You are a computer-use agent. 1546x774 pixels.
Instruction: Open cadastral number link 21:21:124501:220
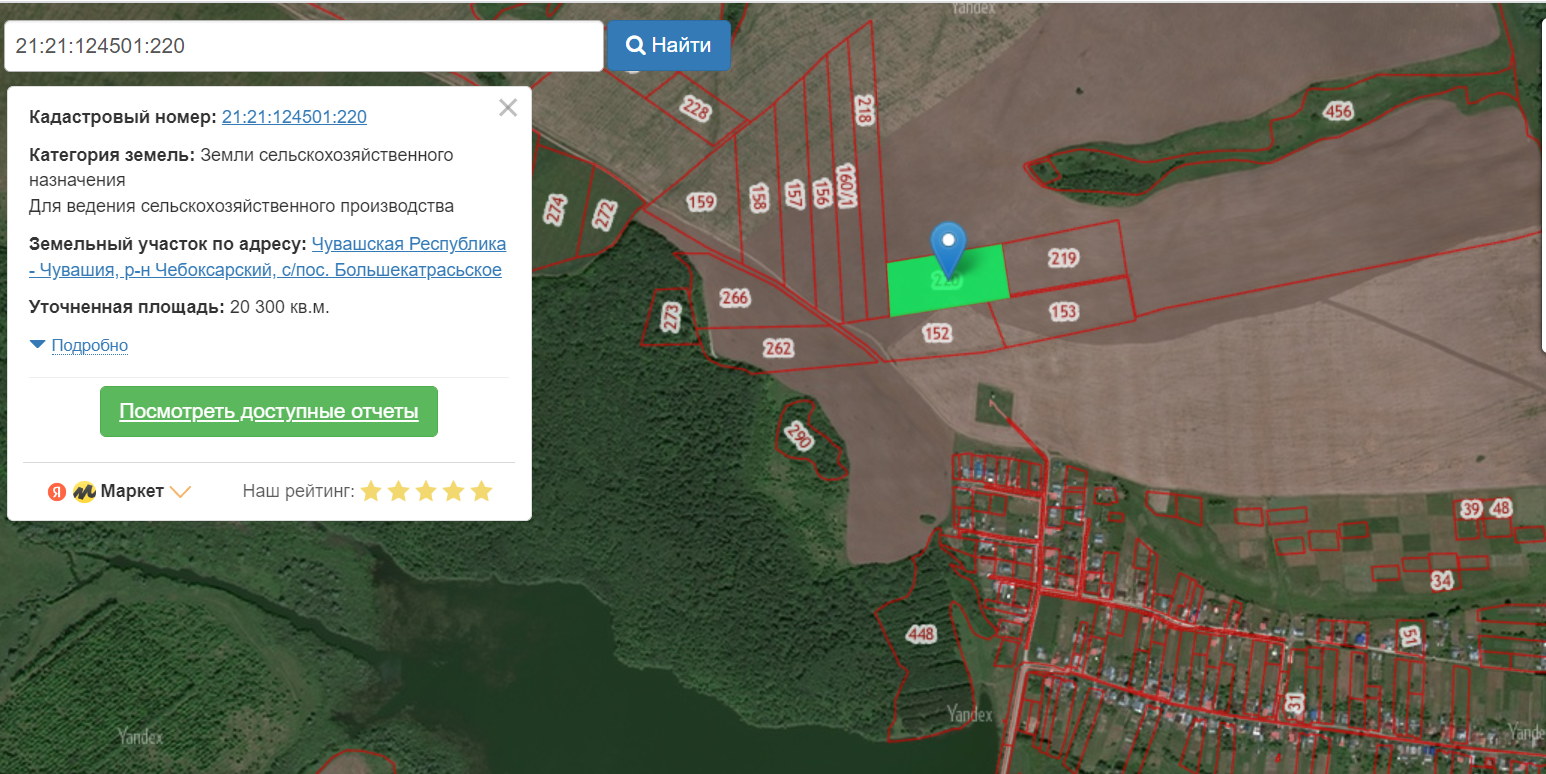pos(294,117)
